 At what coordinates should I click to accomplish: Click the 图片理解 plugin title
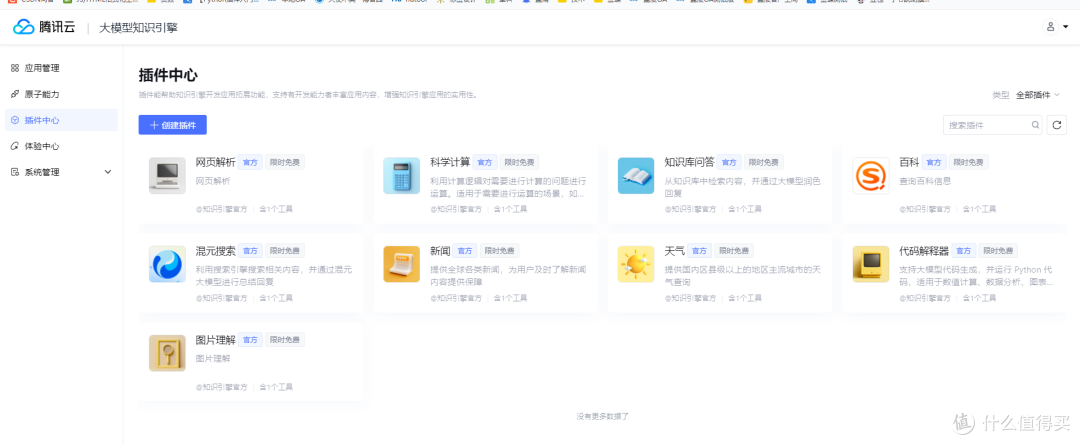(x=216, y=340)
